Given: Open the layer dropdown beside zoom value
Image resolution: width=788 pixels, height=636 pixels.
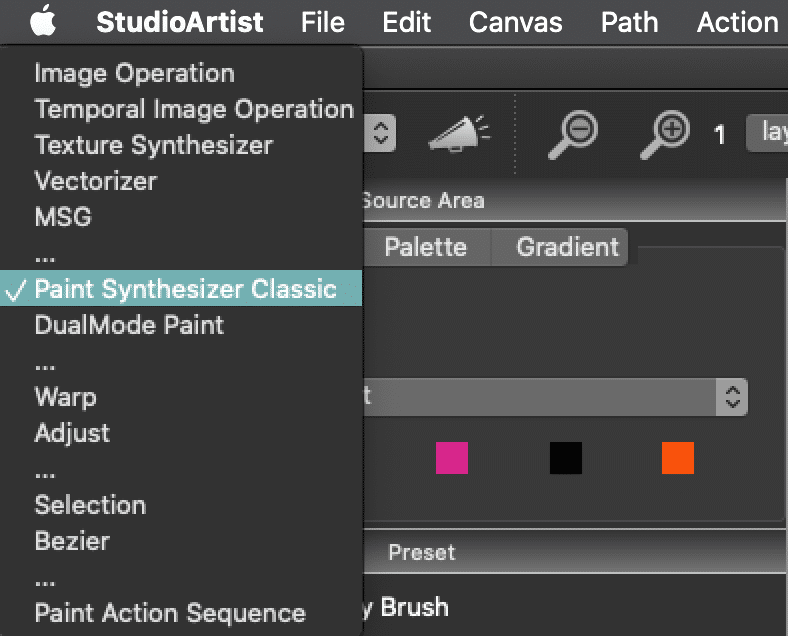Looking at the screenshot, I should click(767, 133).
